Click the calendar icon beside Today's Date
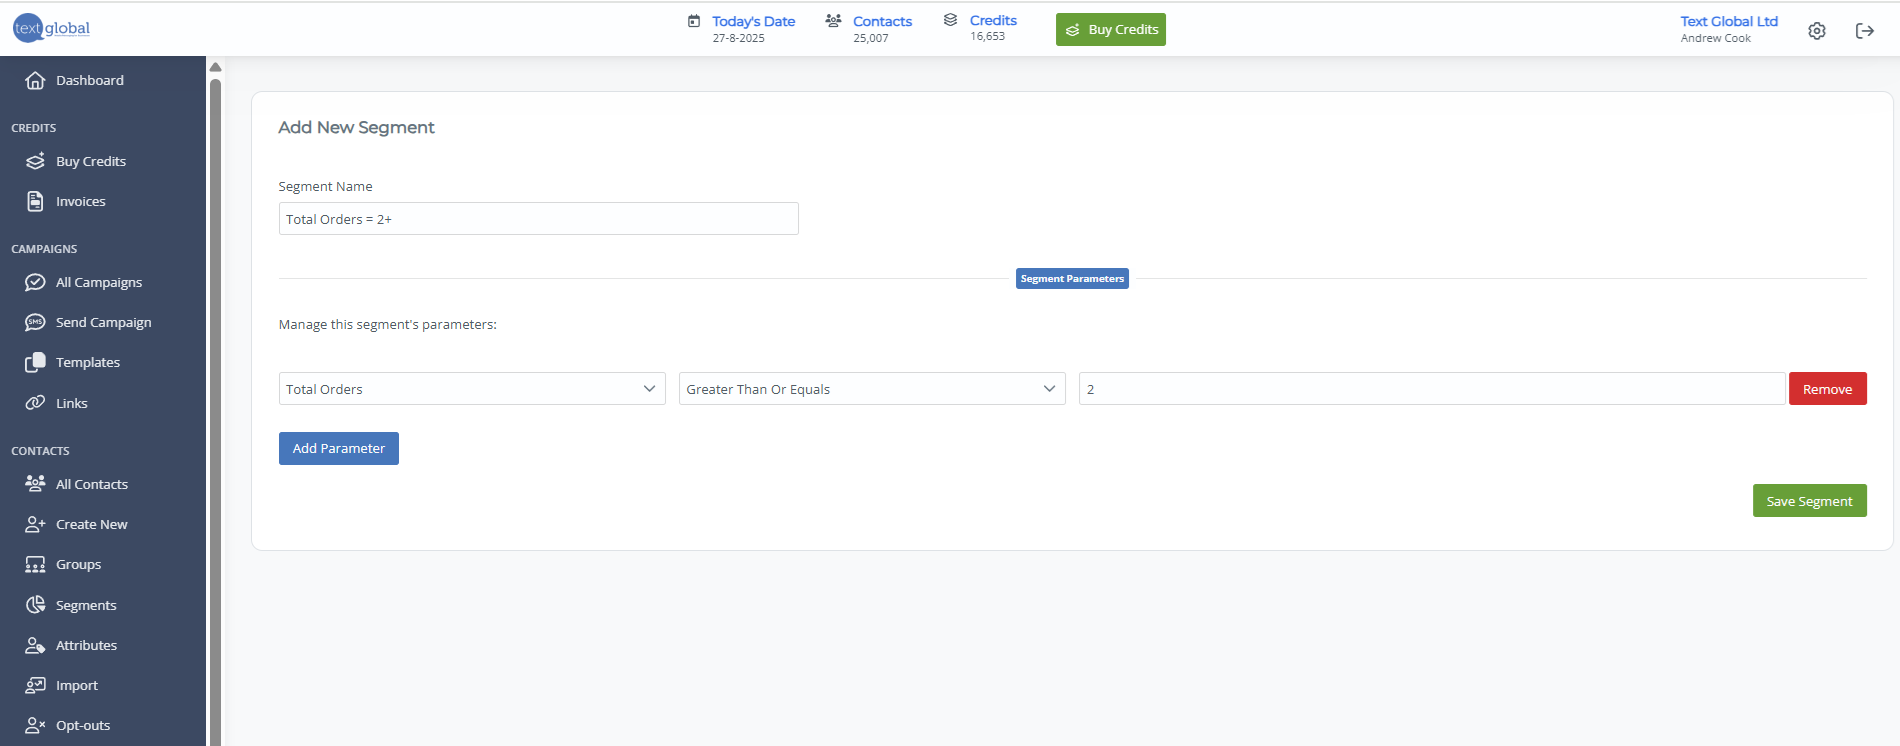 [x=694, y=21]
